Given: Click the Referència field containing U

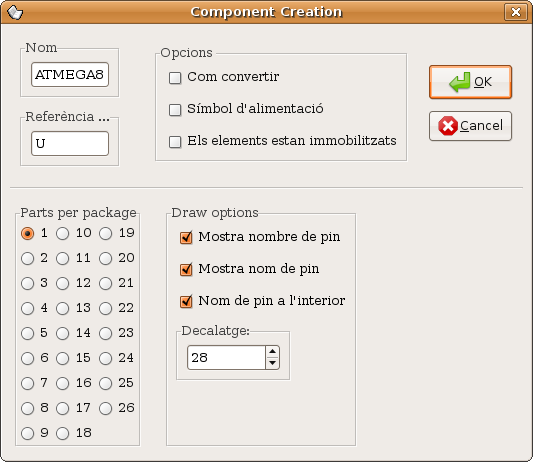Looking at the screenshot, I should point(70,144).
